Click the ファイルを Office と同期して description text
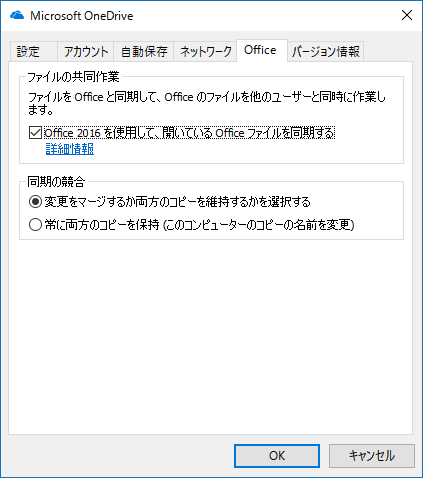 (207, 103)
